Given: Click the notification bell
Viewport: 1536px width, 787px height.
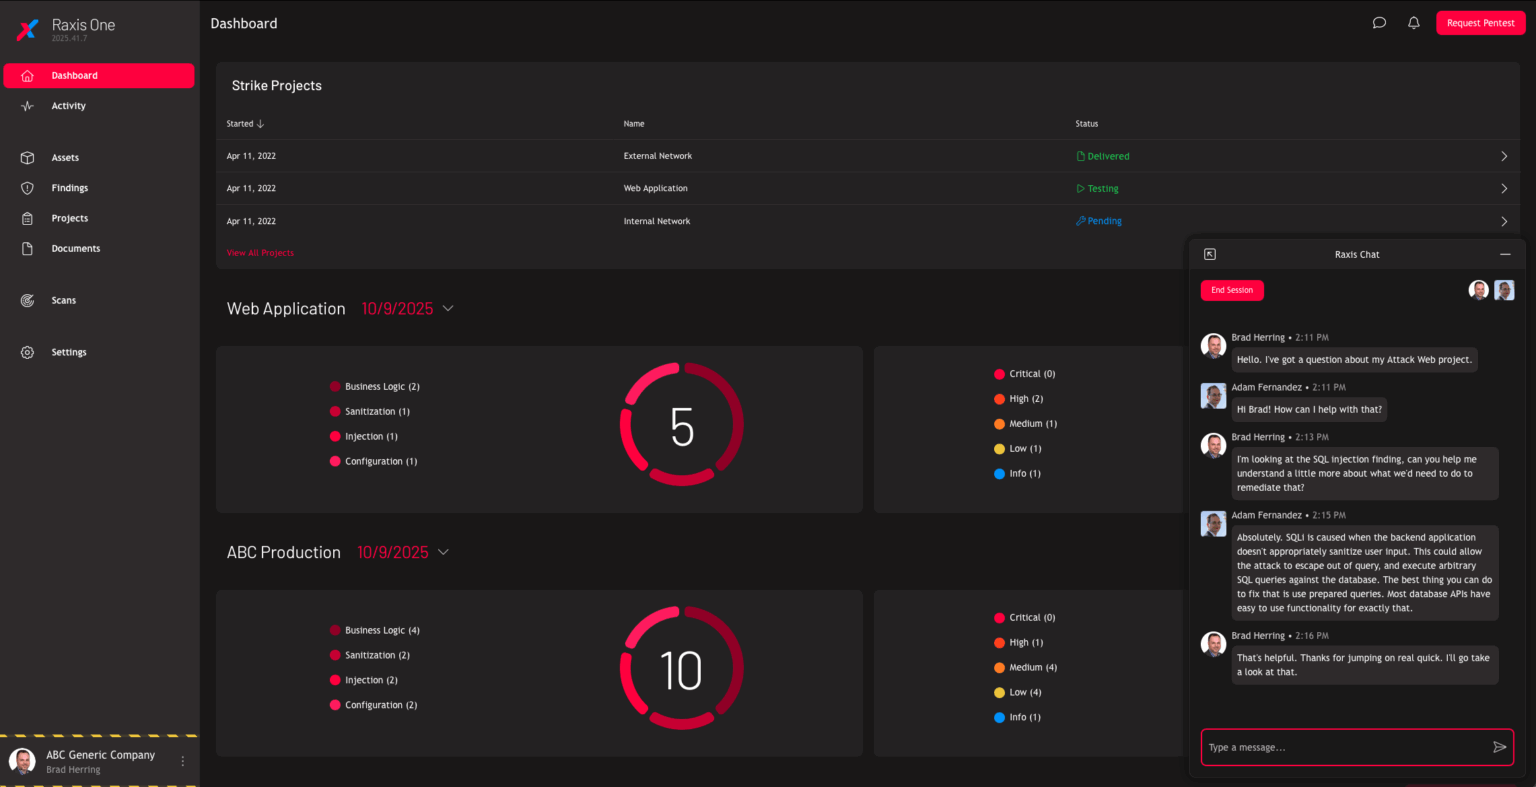Looking at the screenshot, I should (x=1413, y=22).
